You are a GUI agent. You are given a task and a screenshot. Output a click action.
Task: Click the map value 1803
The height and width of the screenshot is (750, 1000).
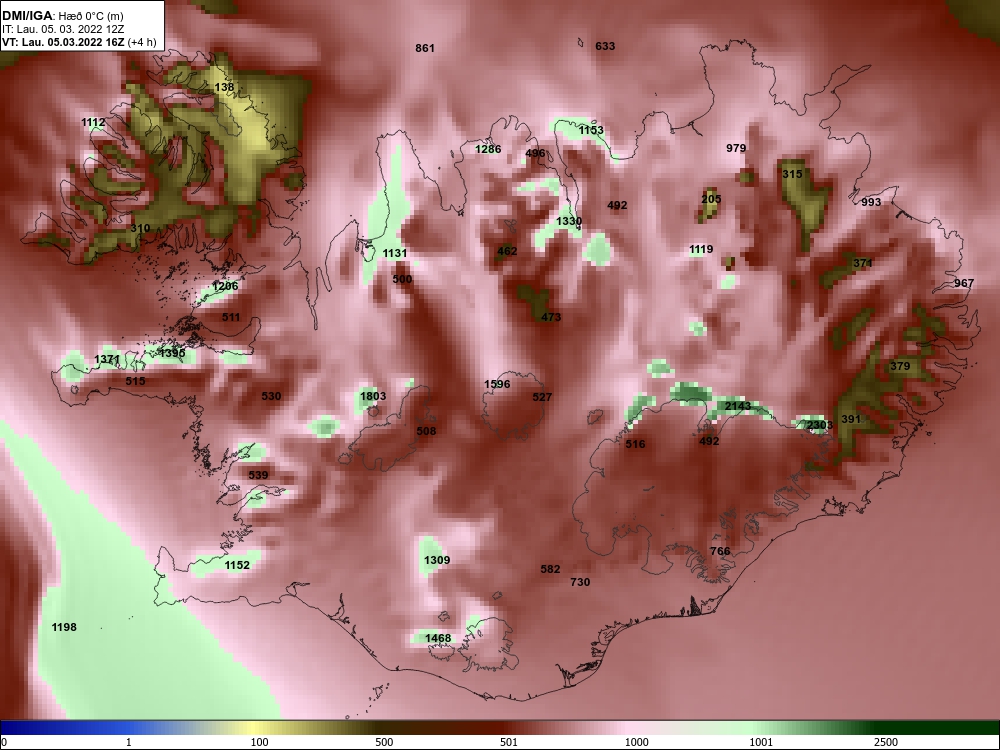tap(373, 396)
